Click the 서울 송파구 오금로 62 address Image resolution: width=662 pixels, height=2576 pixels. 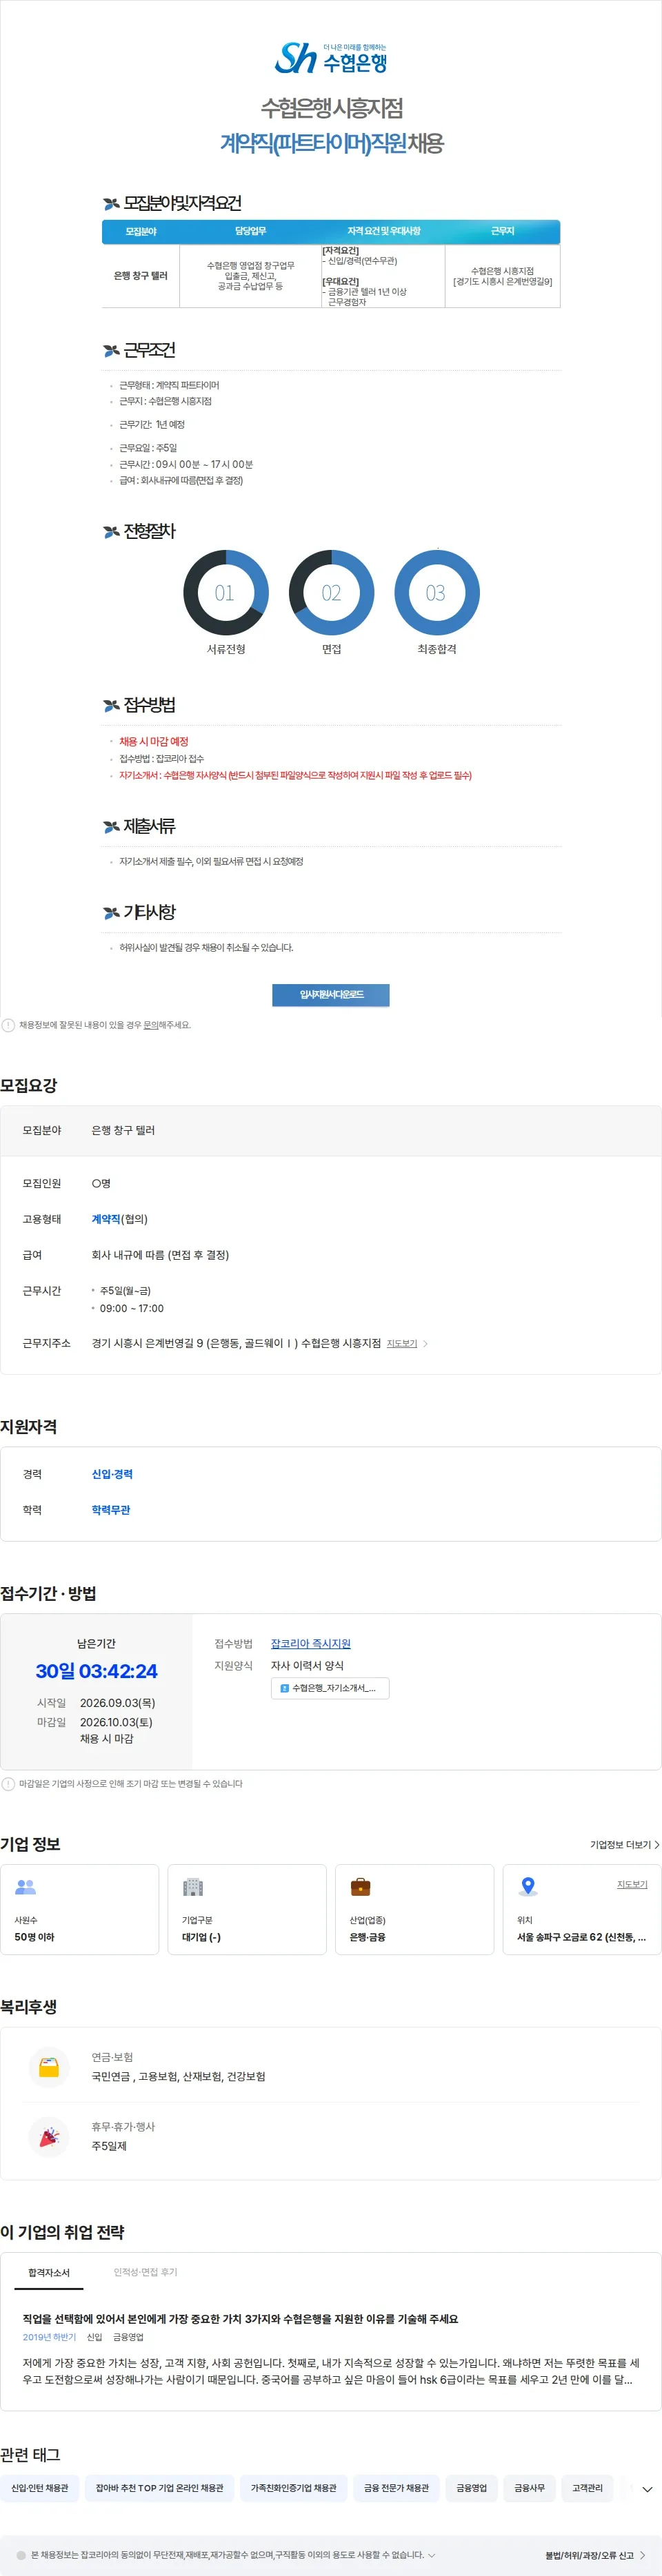pos(581,1936)
